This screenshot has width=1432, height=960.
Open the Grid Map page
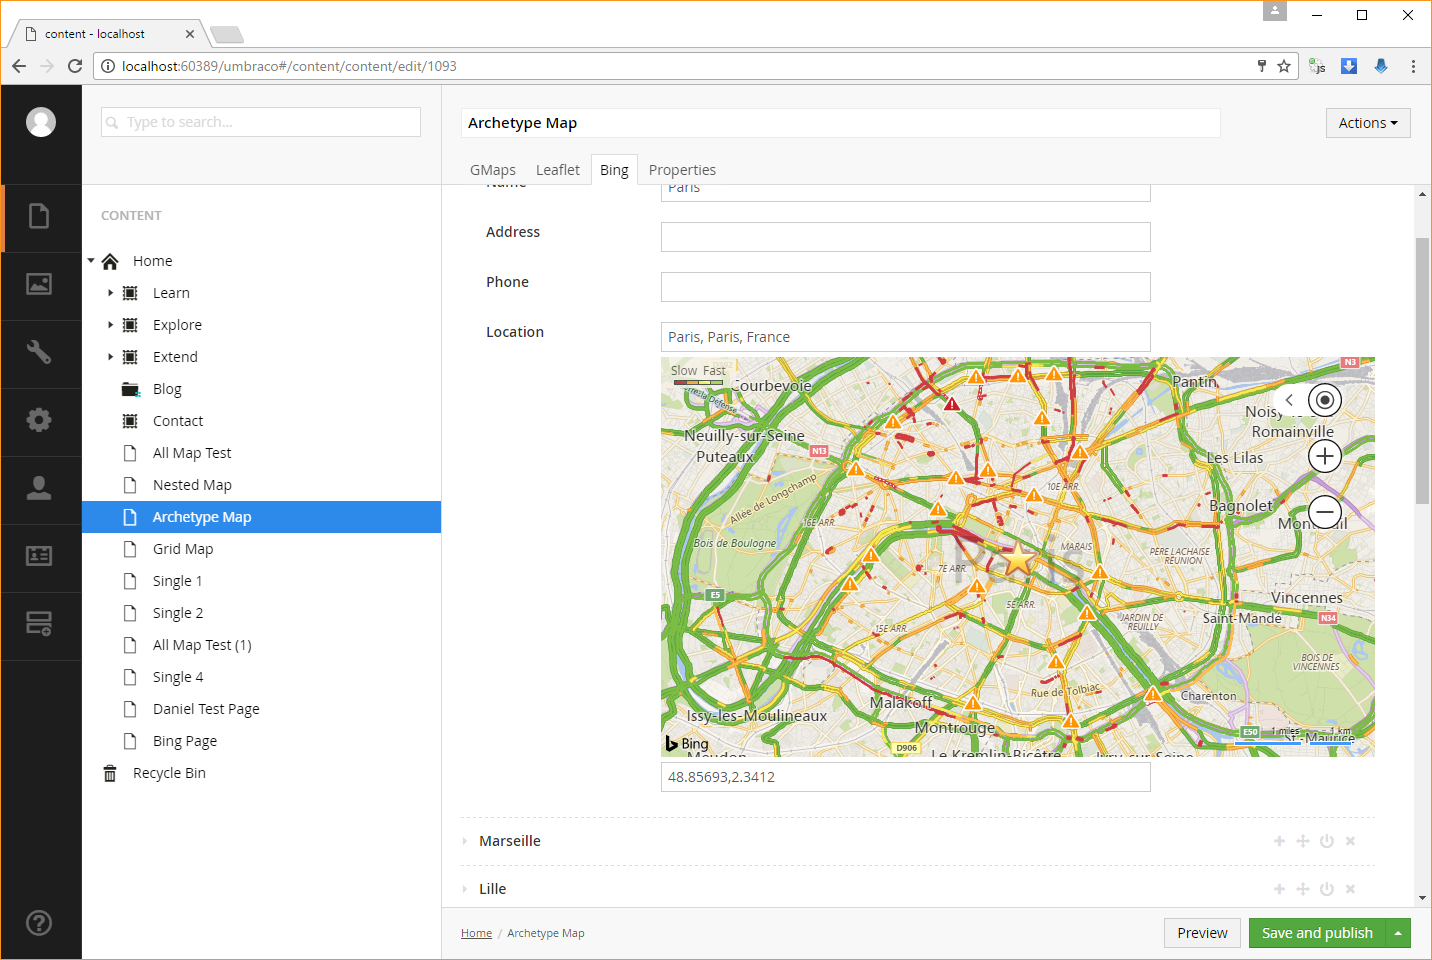click(183, 549)
